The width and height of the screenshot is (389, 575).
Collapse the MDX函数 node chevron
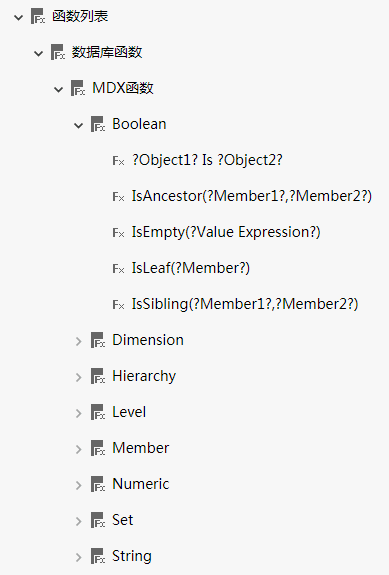point(58,89)
